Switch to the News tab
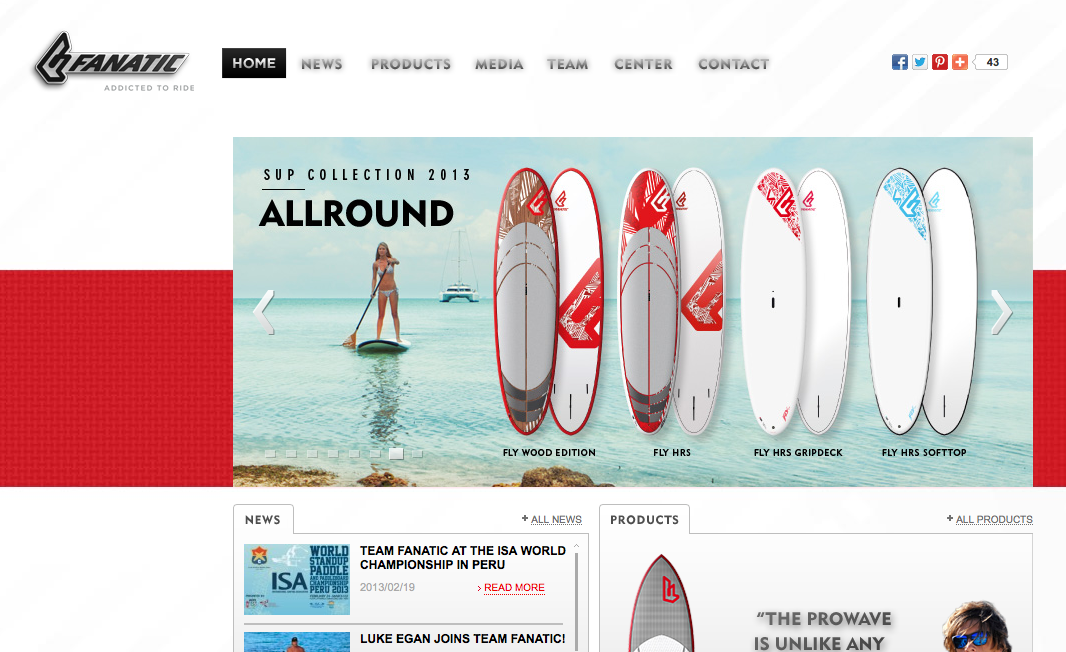The height and width of the screenshot is (652, 1066). coord(263,519)
